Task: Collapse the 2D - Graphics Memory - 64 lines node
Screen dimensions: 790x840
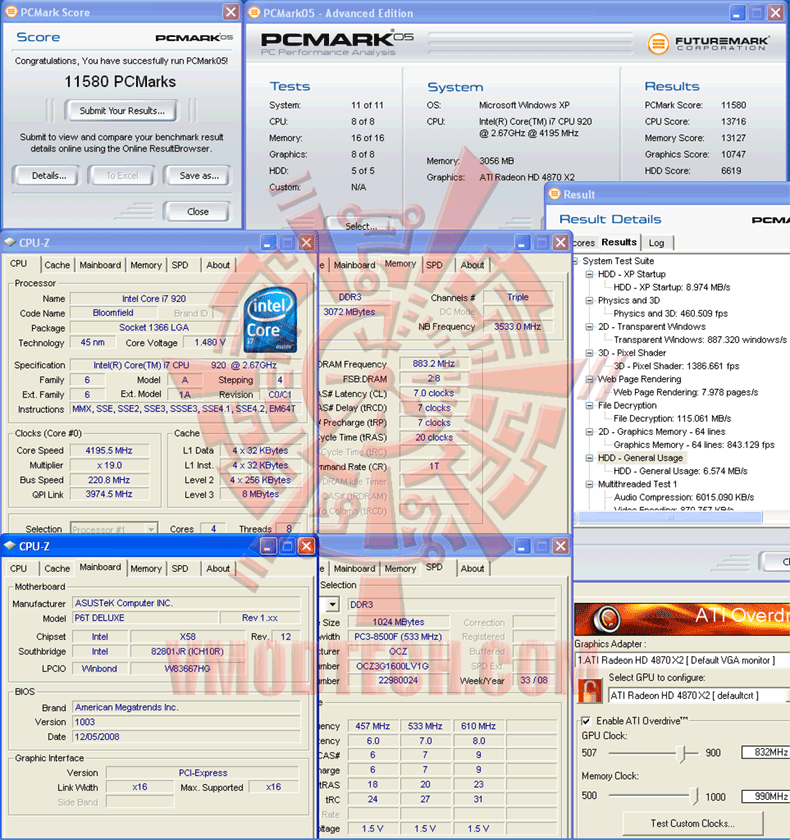Action: [x=589, y=432]
